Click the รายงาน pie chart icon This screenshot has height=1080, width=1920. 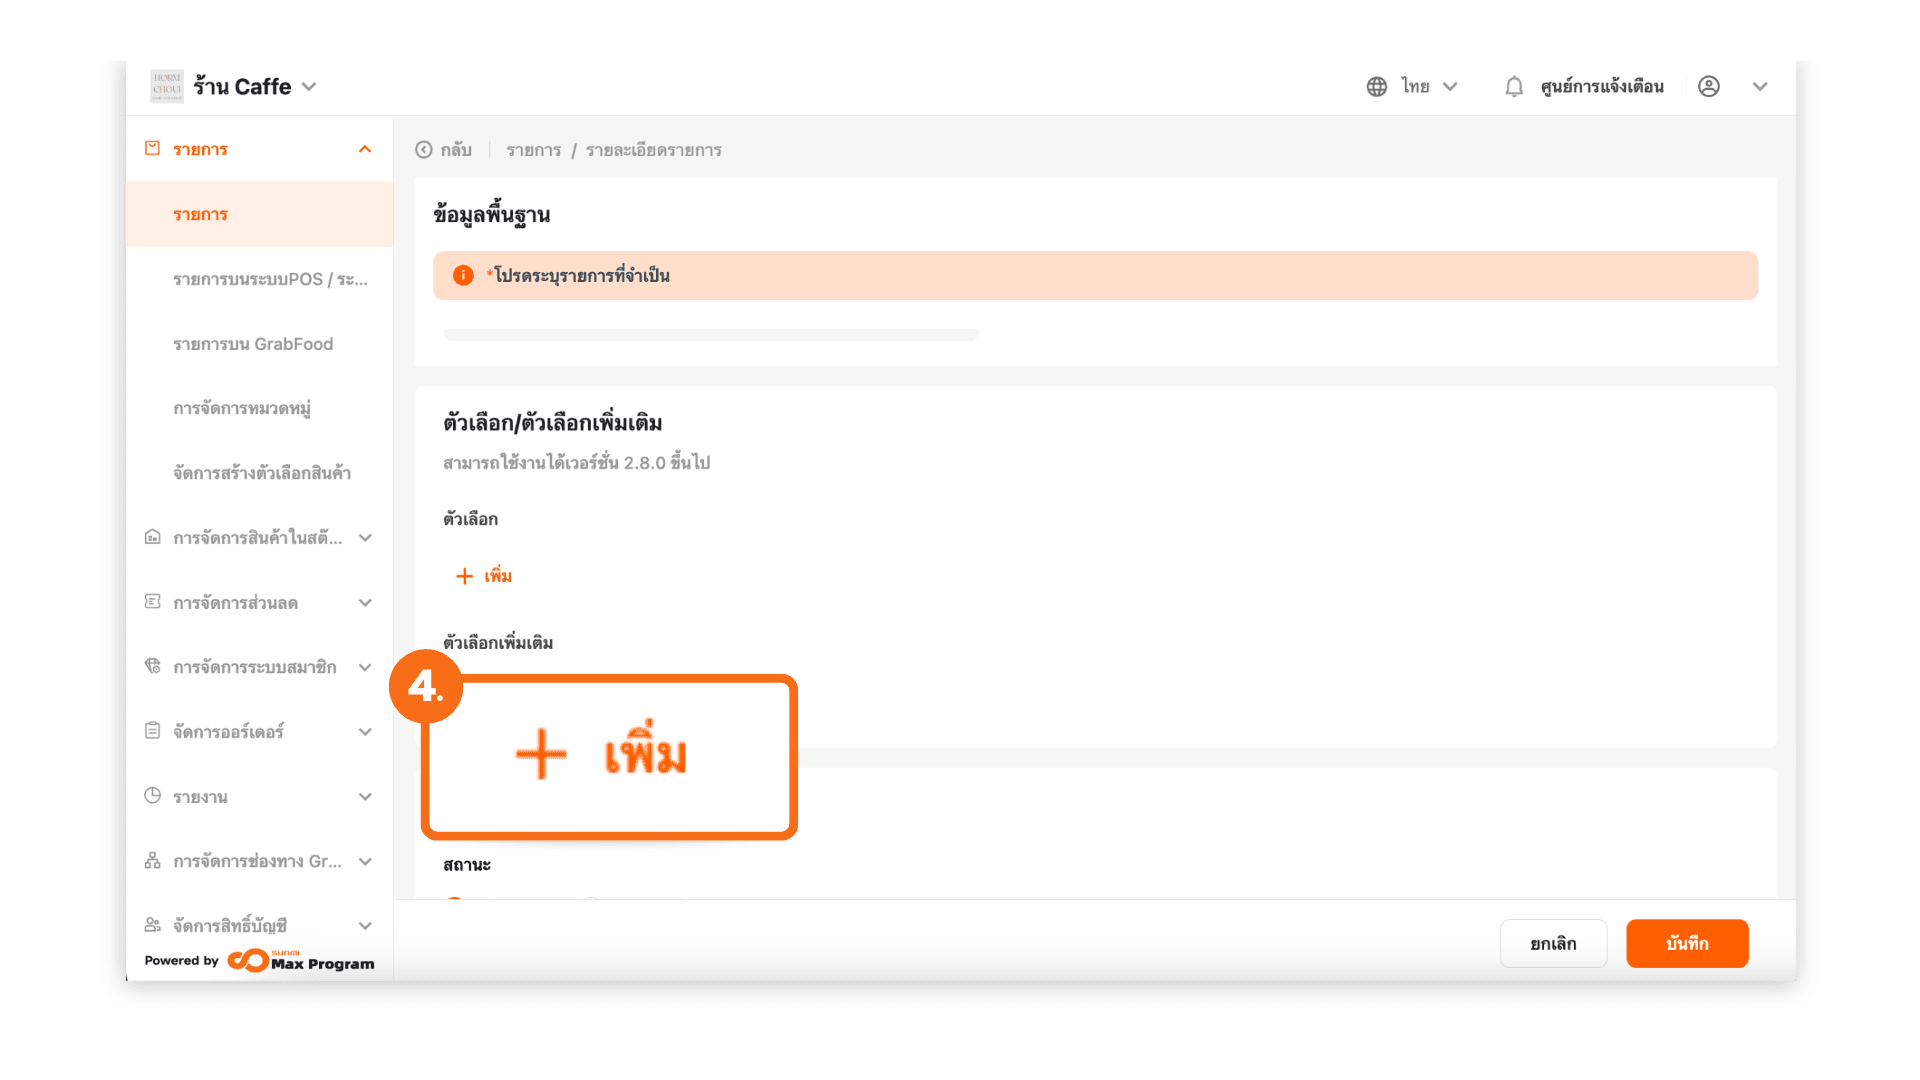pos(152,796)
